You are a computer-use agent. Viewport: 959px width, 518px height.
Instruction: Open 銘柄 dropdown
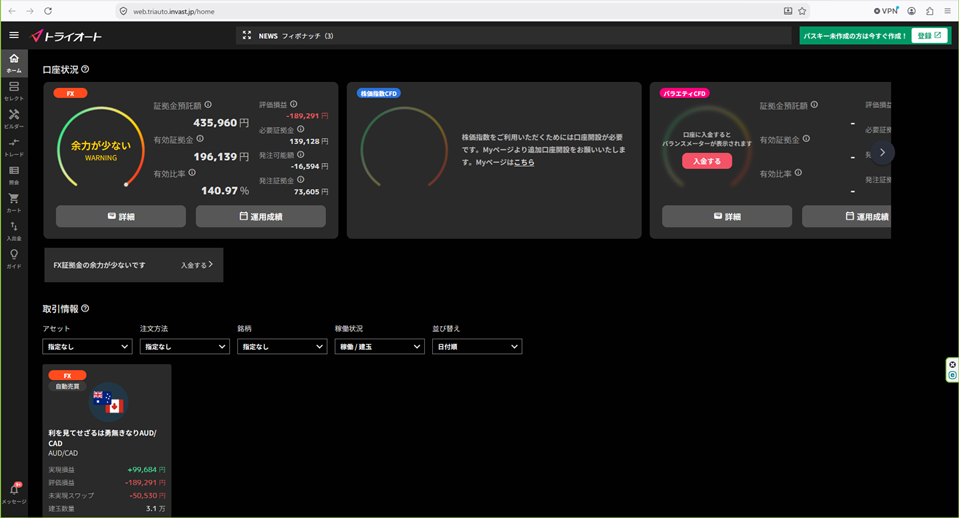(x=282, y=346)
